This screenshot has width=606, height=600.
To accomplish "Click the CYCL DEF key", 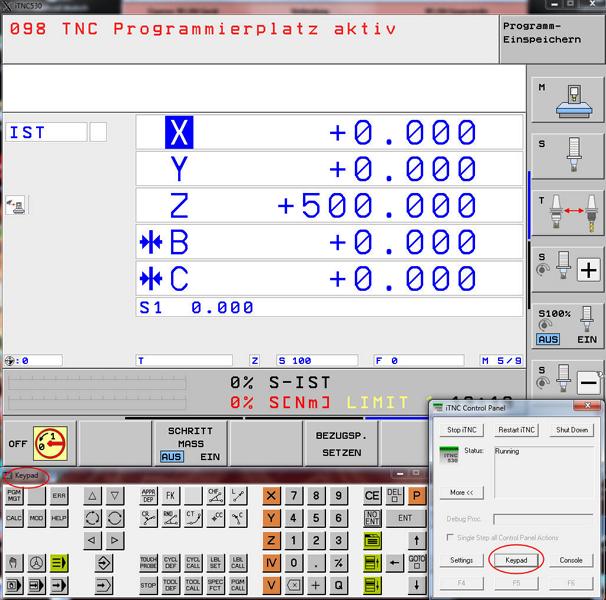I will pos(170,562).
